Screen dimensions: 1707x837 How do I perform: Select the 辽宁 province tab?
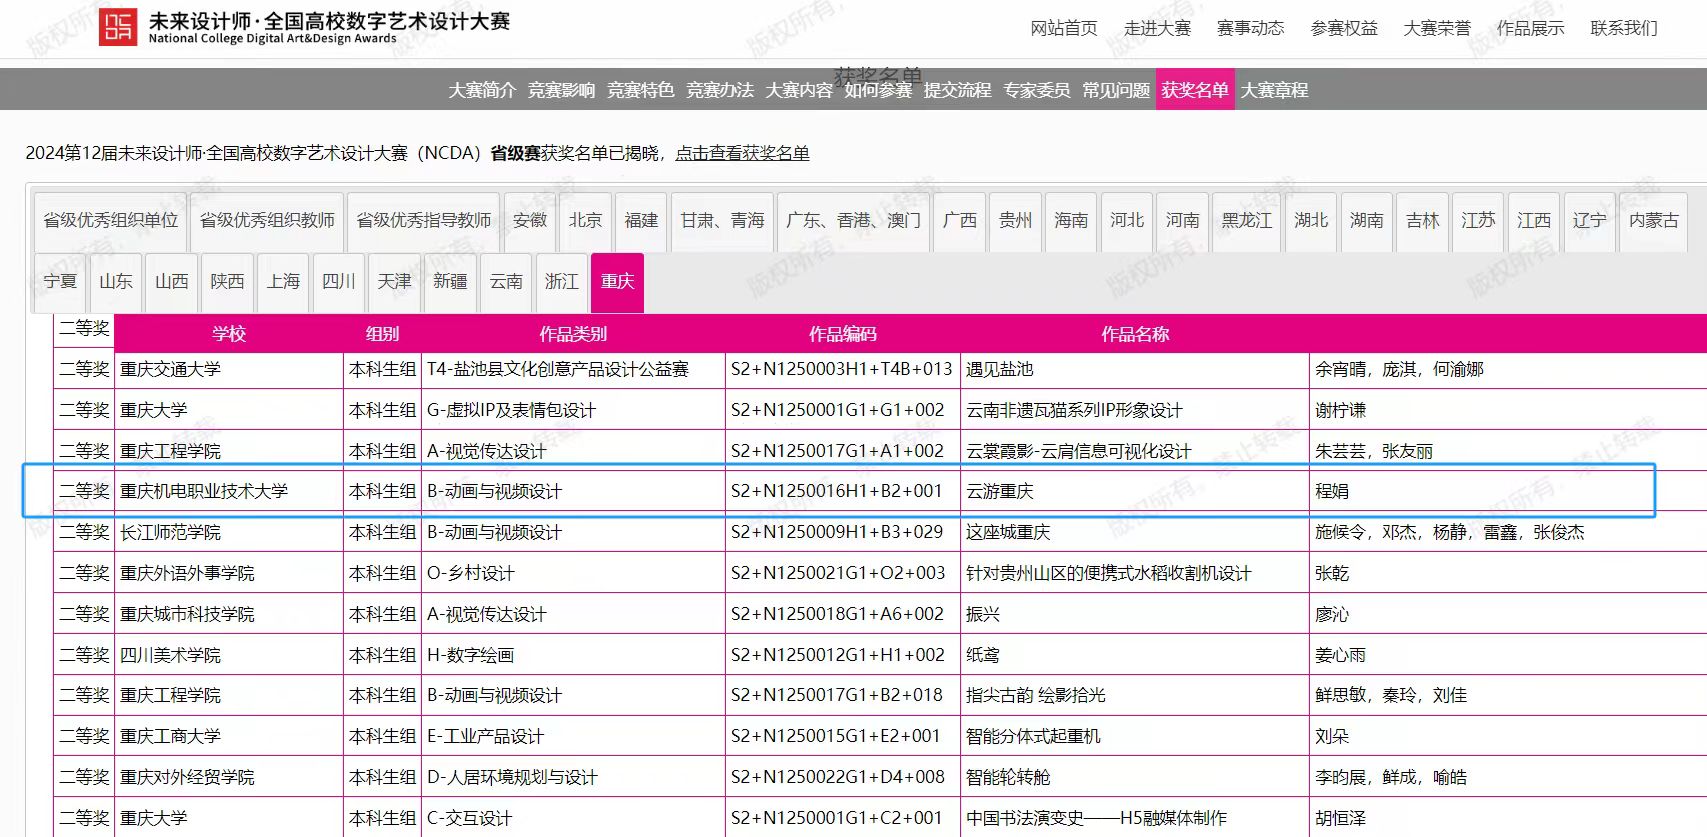(x=1589, y=220)
